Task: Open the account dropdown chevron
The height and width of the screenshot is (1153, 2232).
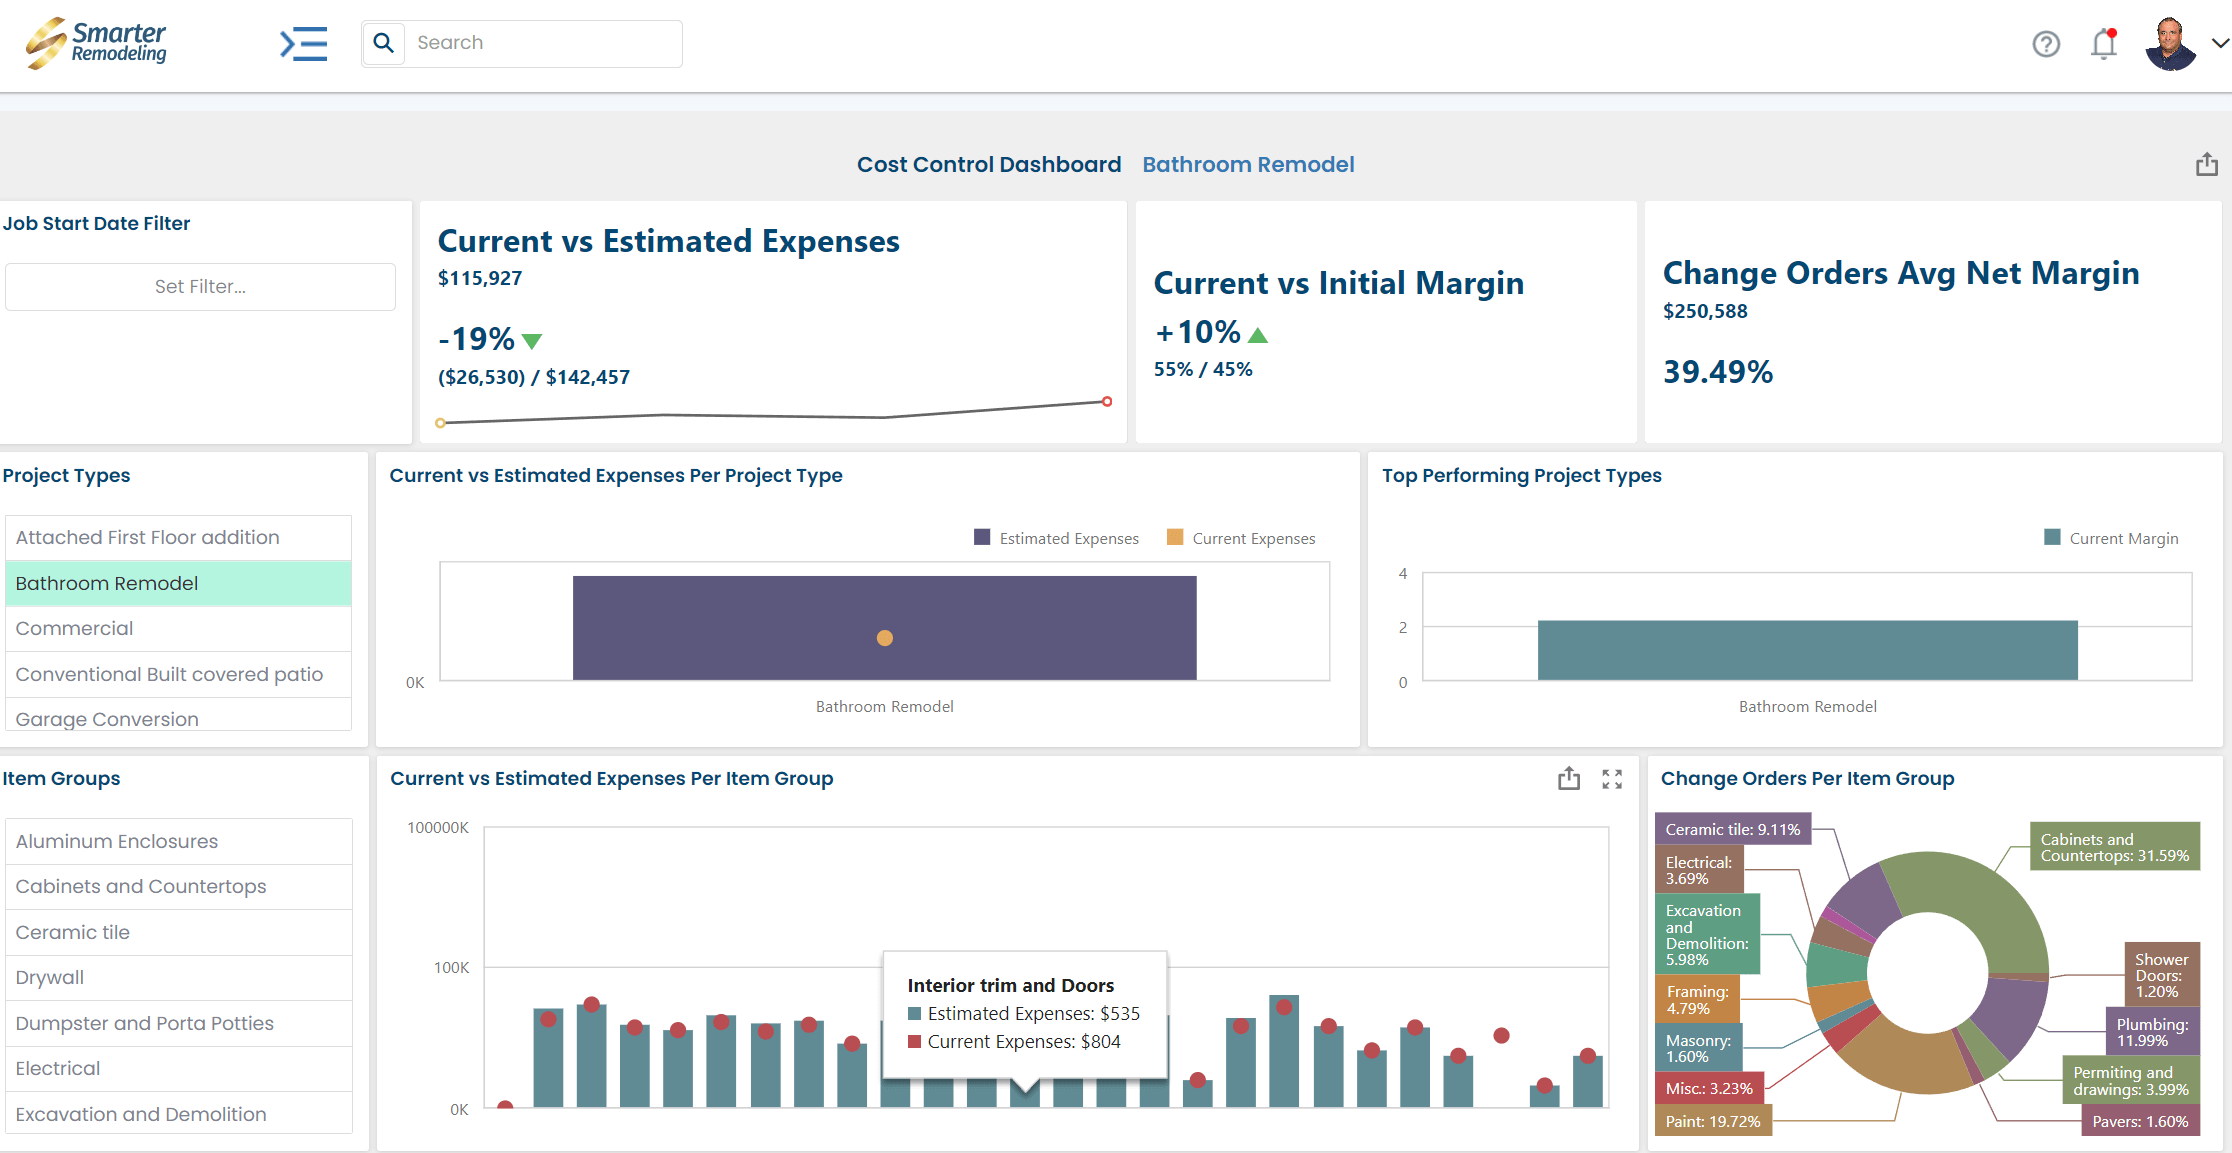Action: 2220,44
